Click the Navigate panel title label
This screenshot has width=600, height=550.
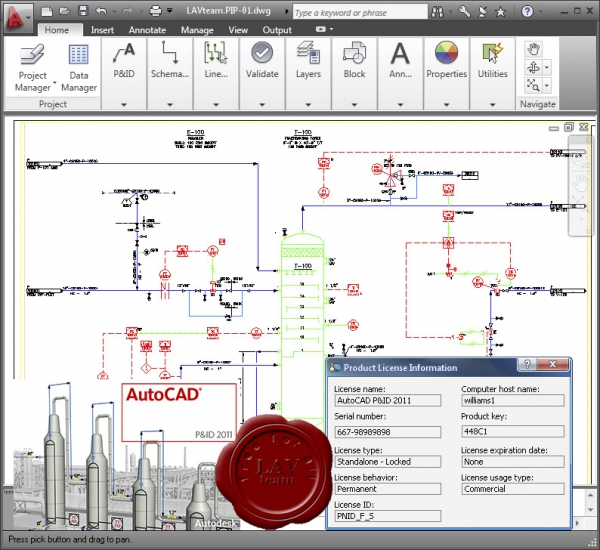tap(537, 104)
